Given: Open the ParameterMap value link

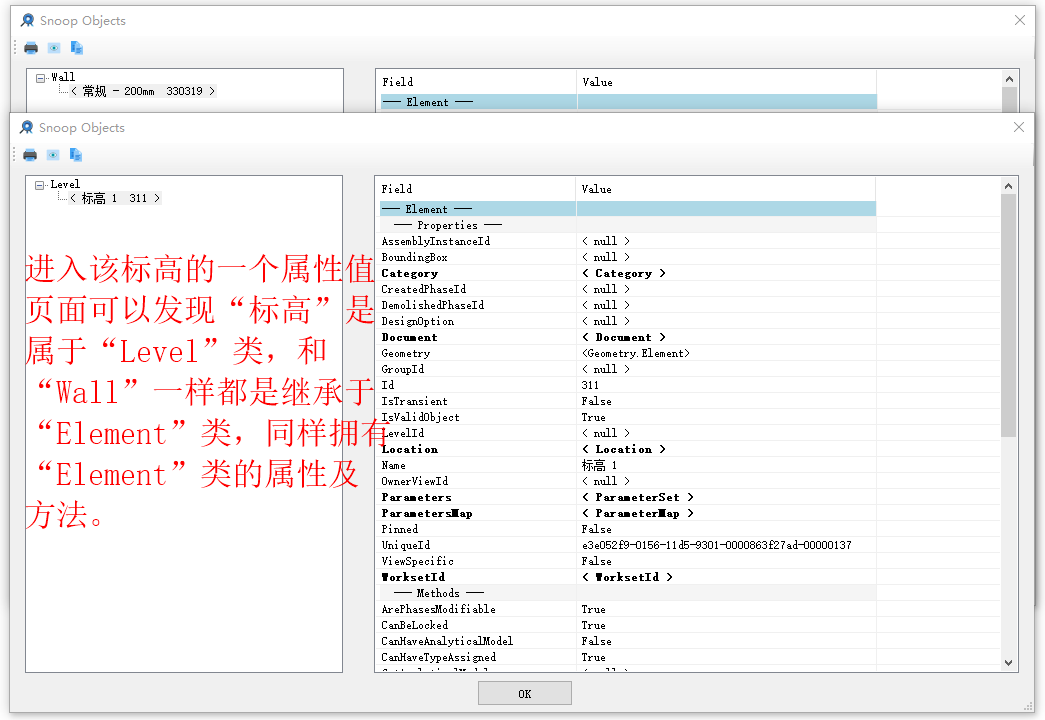Looking at the screenshot, I should pos(638,513).
